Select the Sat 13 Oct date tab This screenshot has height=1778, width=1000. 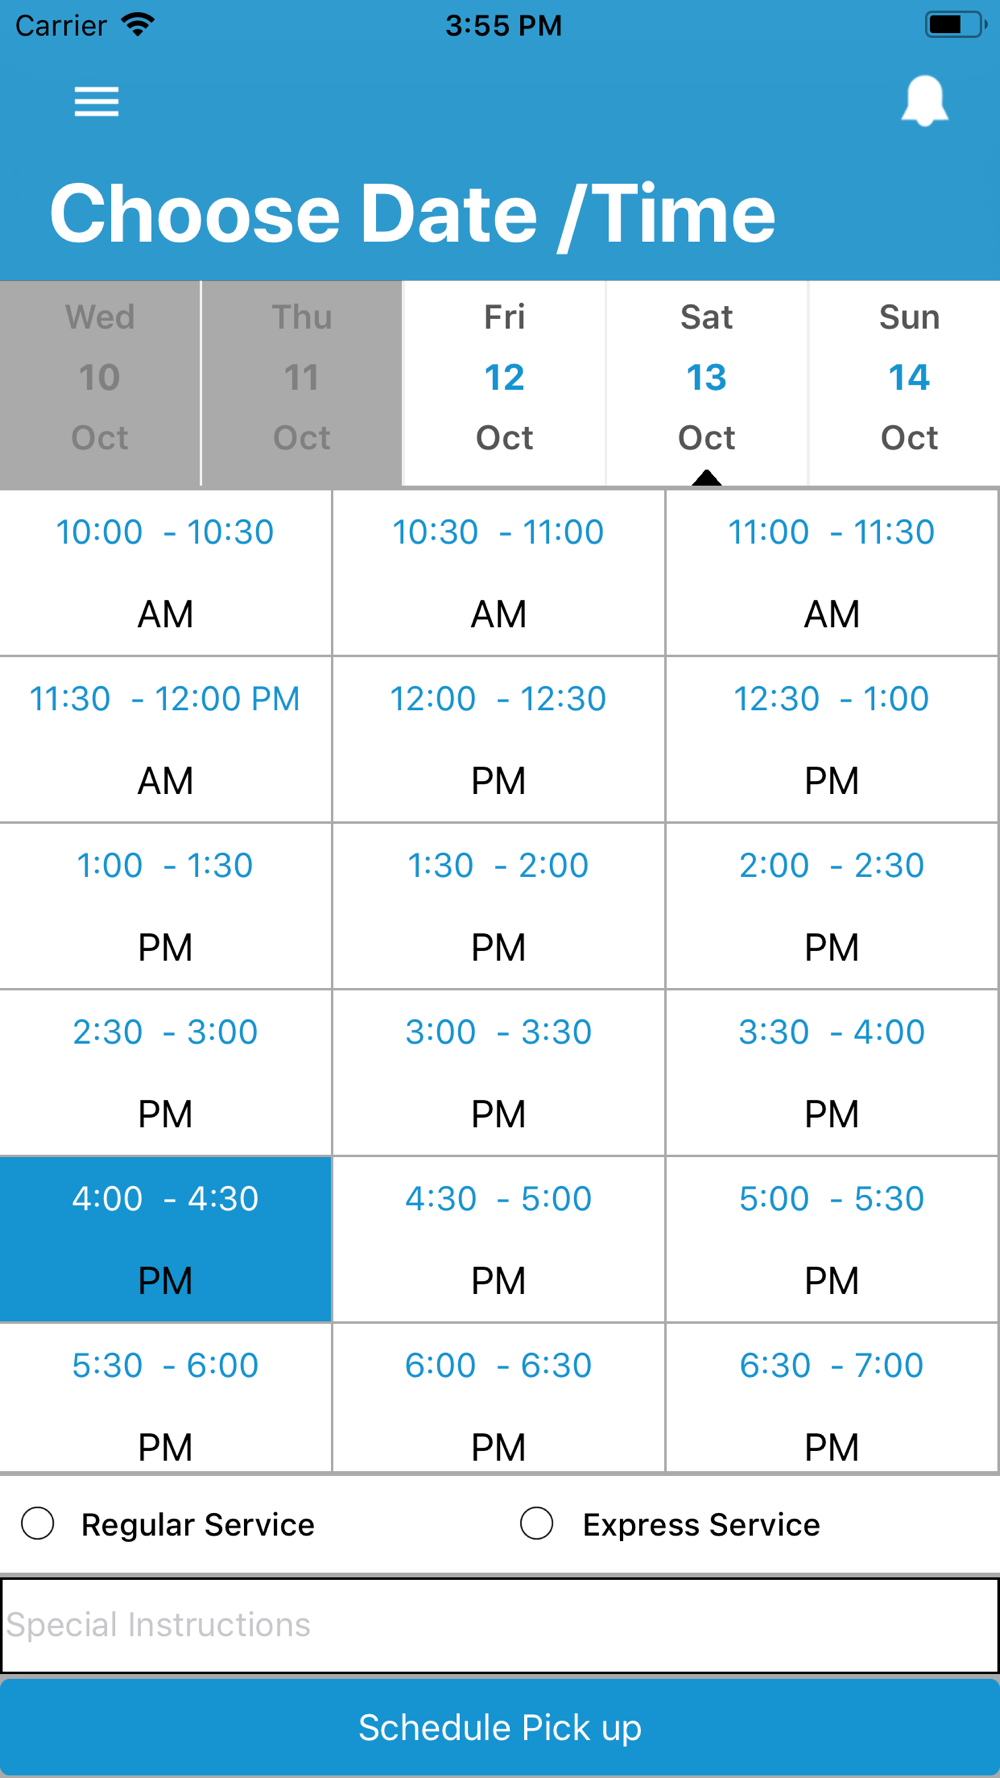point(706,383)
